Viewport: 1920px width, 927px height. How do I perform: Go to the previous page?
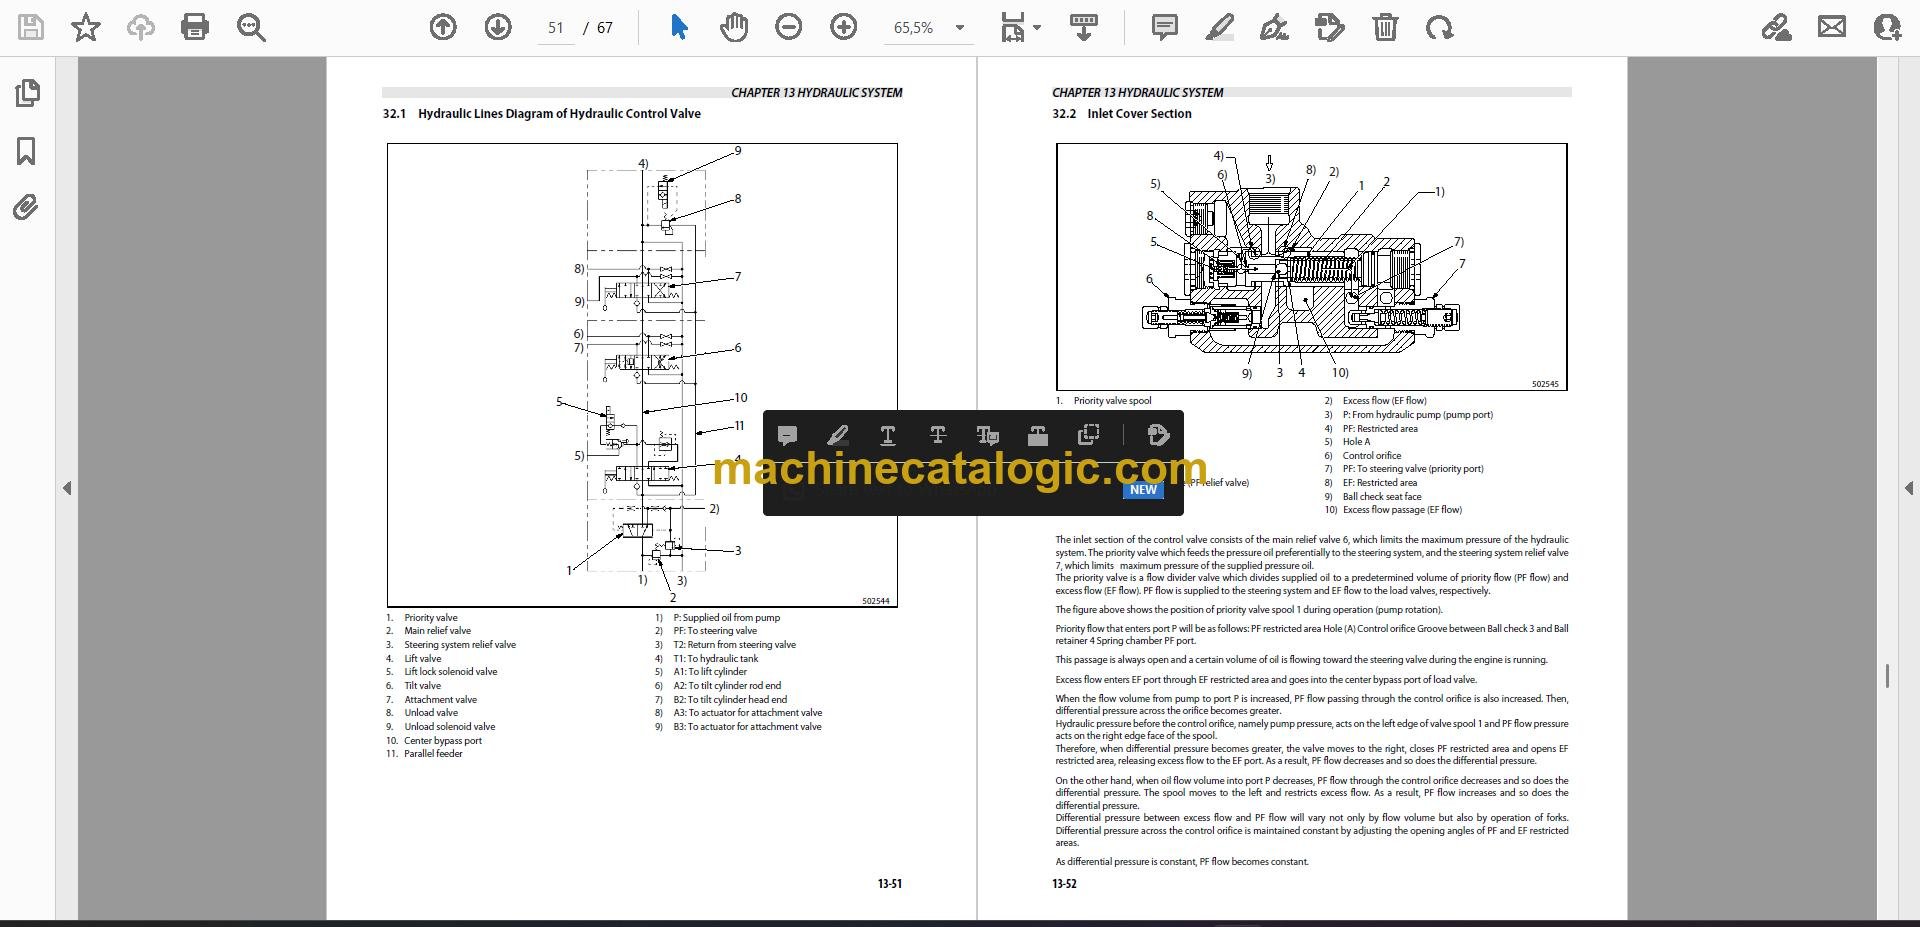(443, 28)
